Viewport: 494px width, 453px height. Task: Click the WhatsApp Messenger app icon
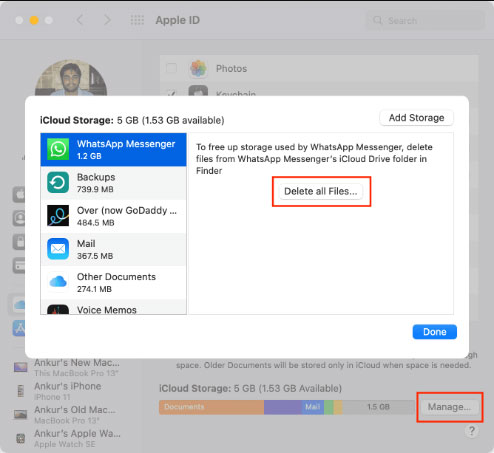(58, 149)
